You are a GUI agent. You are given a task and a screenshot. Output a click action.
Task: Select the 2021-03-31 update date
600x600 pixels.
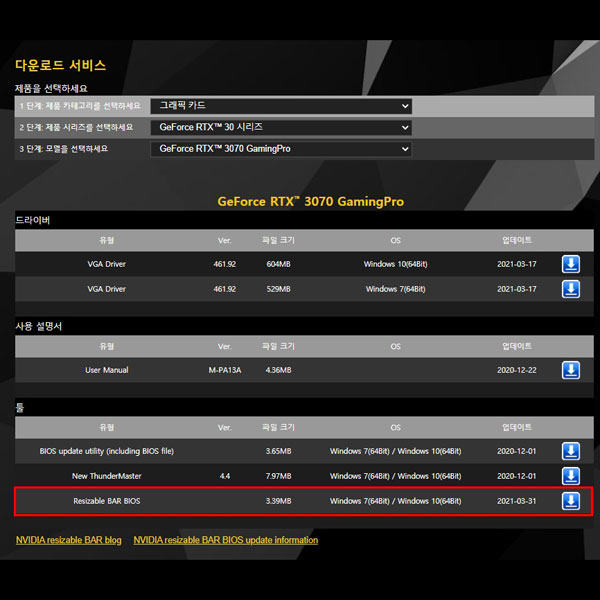click(517, 501)
